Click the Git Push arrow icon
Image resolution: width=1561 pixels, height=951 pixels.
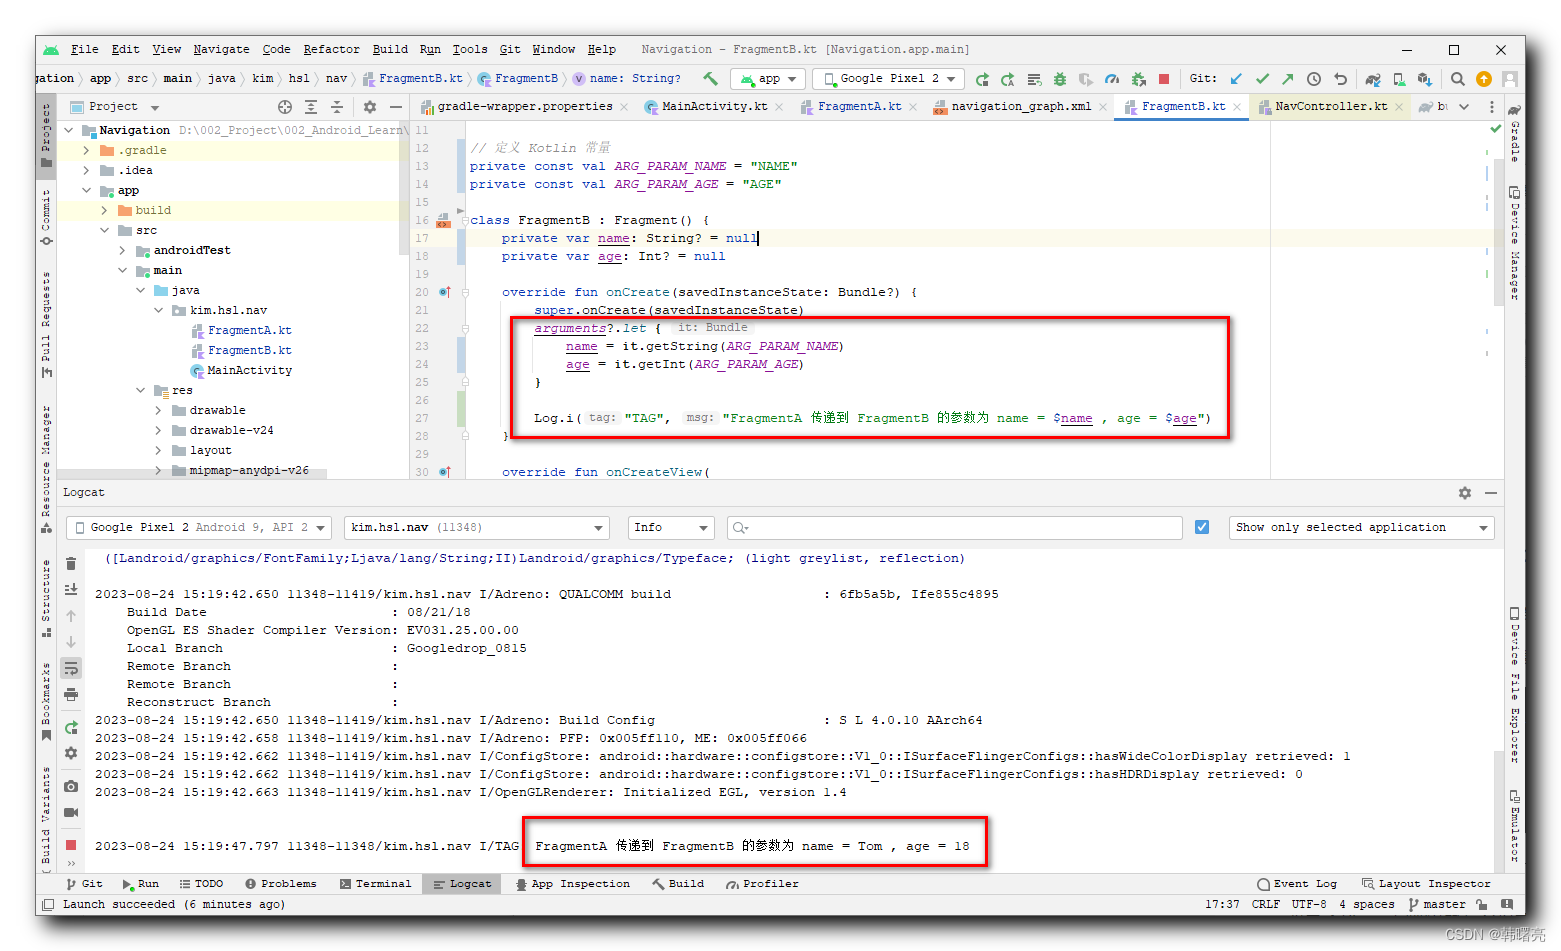1288,79
